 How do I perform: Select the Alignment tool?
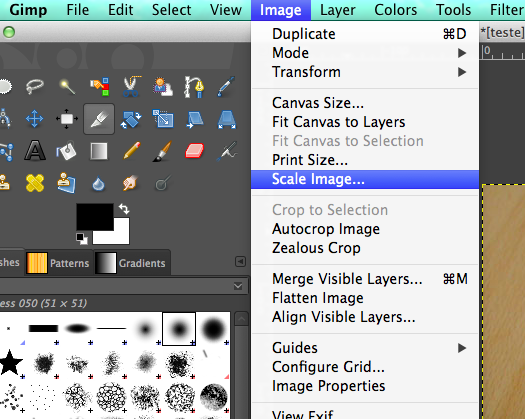(x=67, y=119)
